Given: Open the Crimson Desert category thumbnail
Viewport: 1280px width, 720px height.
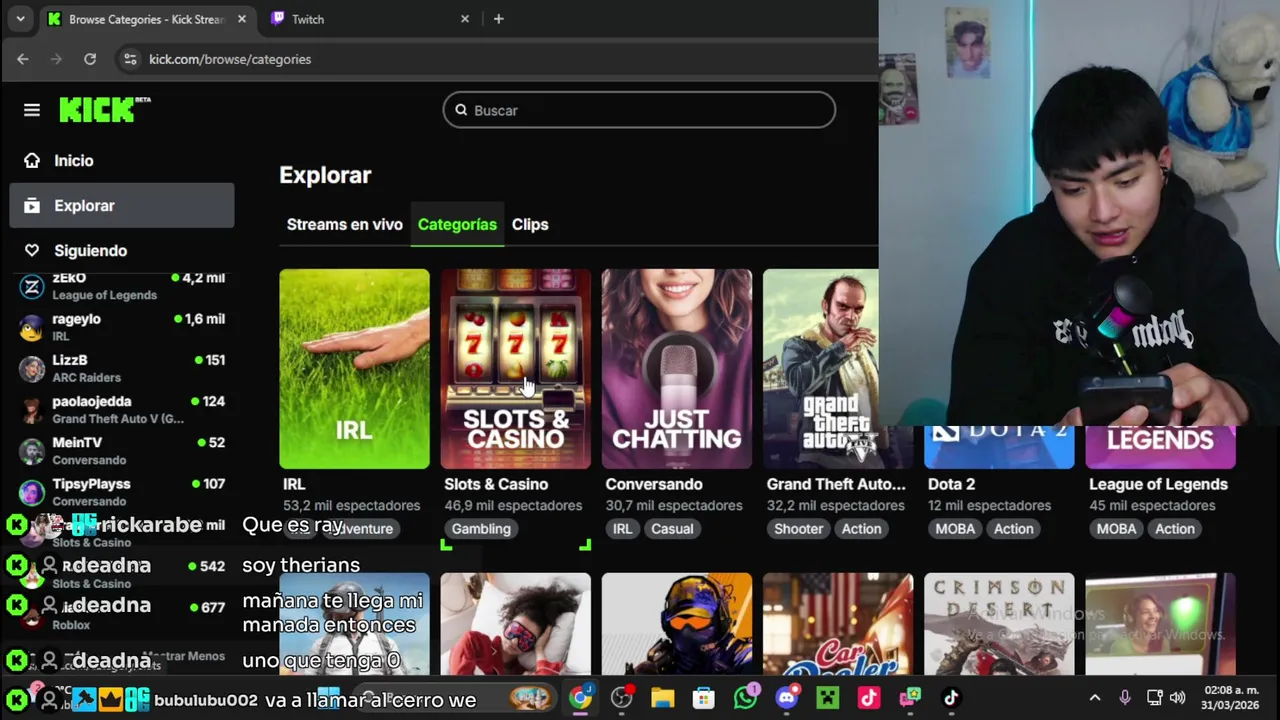Looking at the screenshot, I should (999, 624).
